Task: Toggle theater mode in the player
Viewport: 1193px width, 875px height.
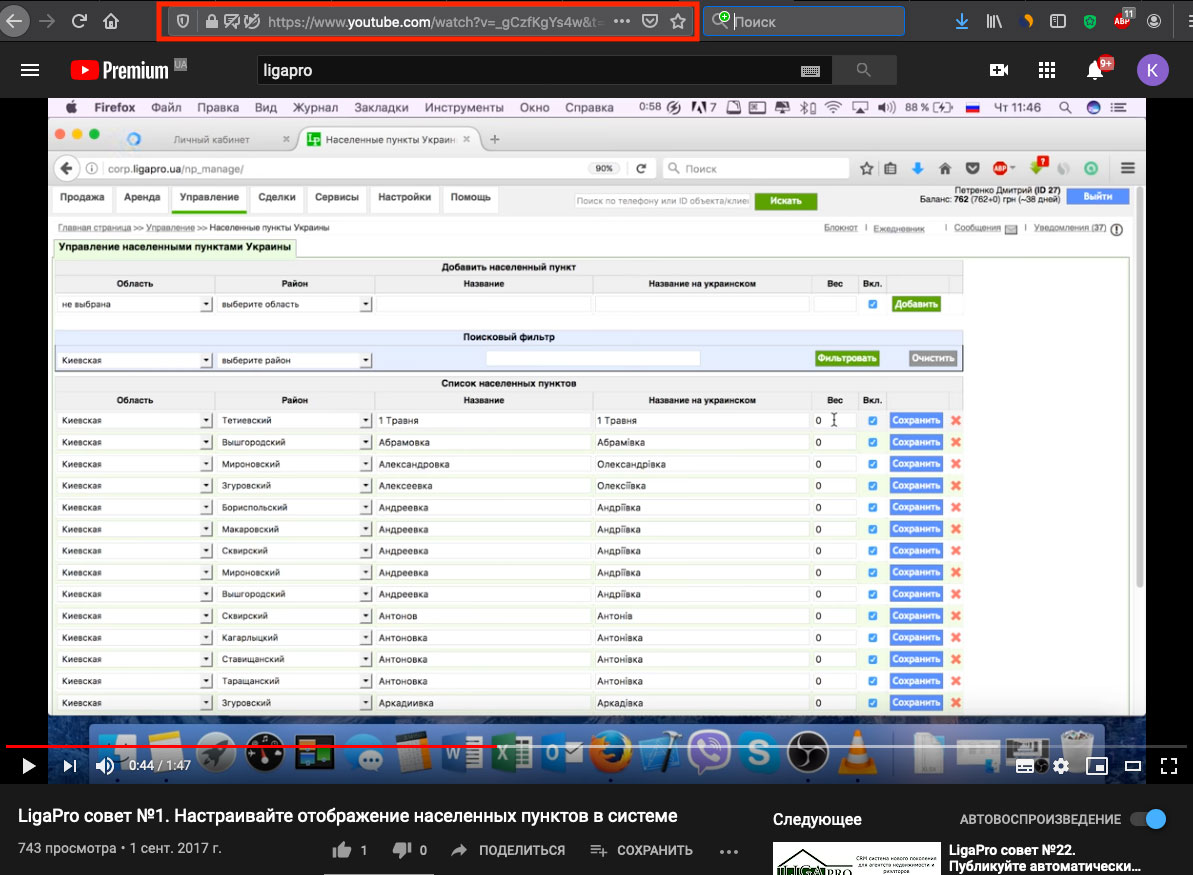Action: [1133, 766]
